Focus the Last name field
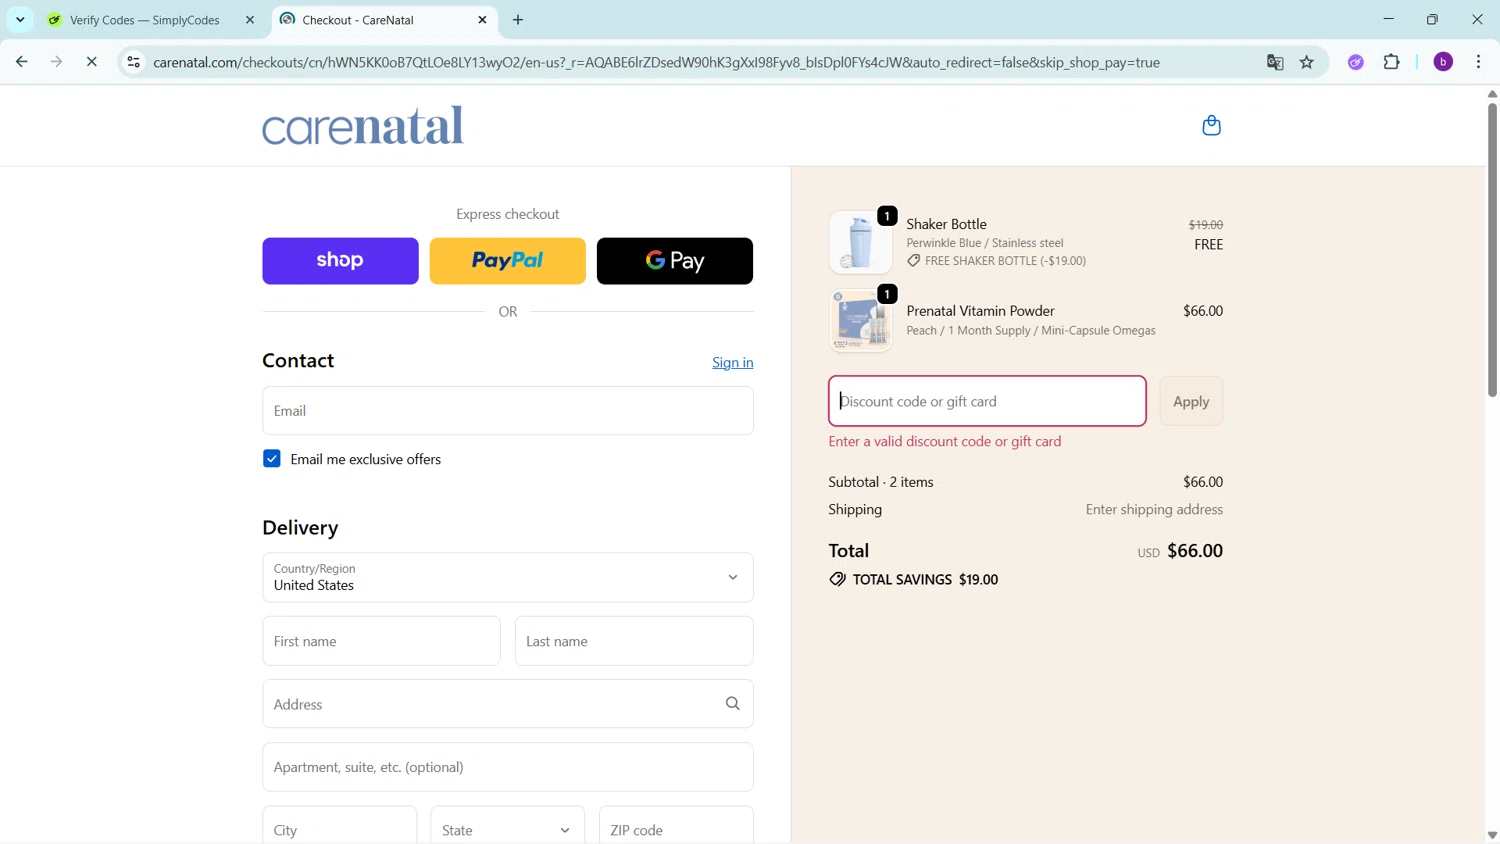 click(634, 641)
